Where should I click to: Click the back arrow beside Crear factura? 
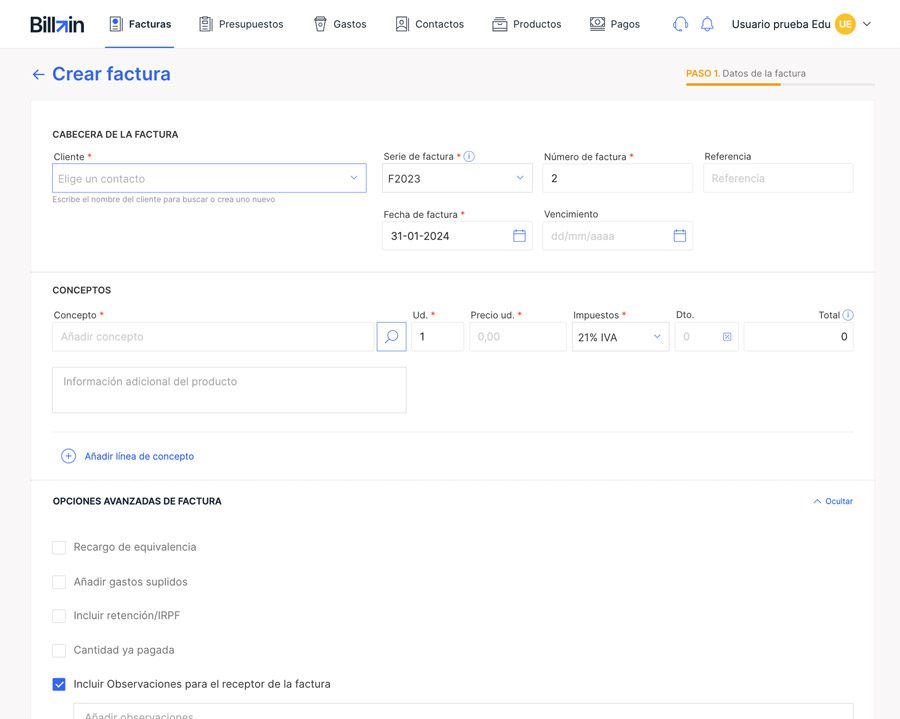(38, 75)
